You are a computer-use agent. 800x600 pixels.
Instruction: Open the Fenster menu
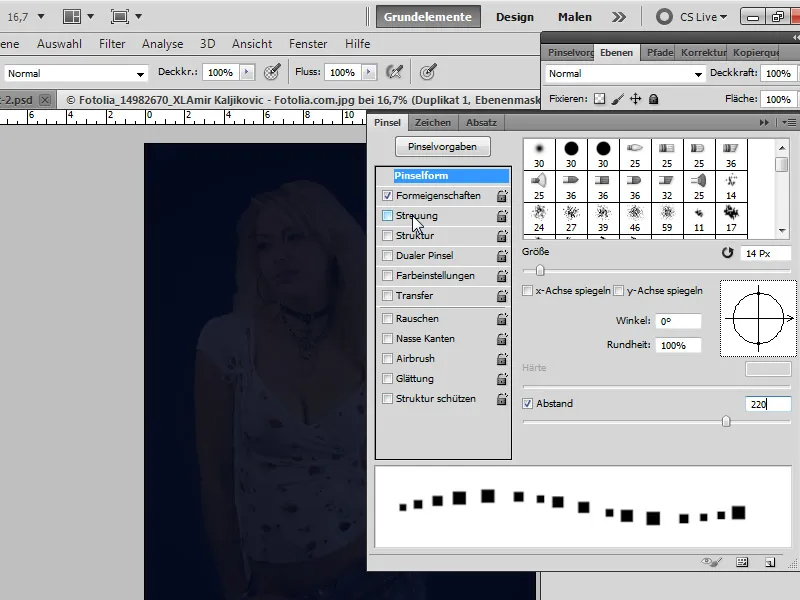(x=308, y=44)
